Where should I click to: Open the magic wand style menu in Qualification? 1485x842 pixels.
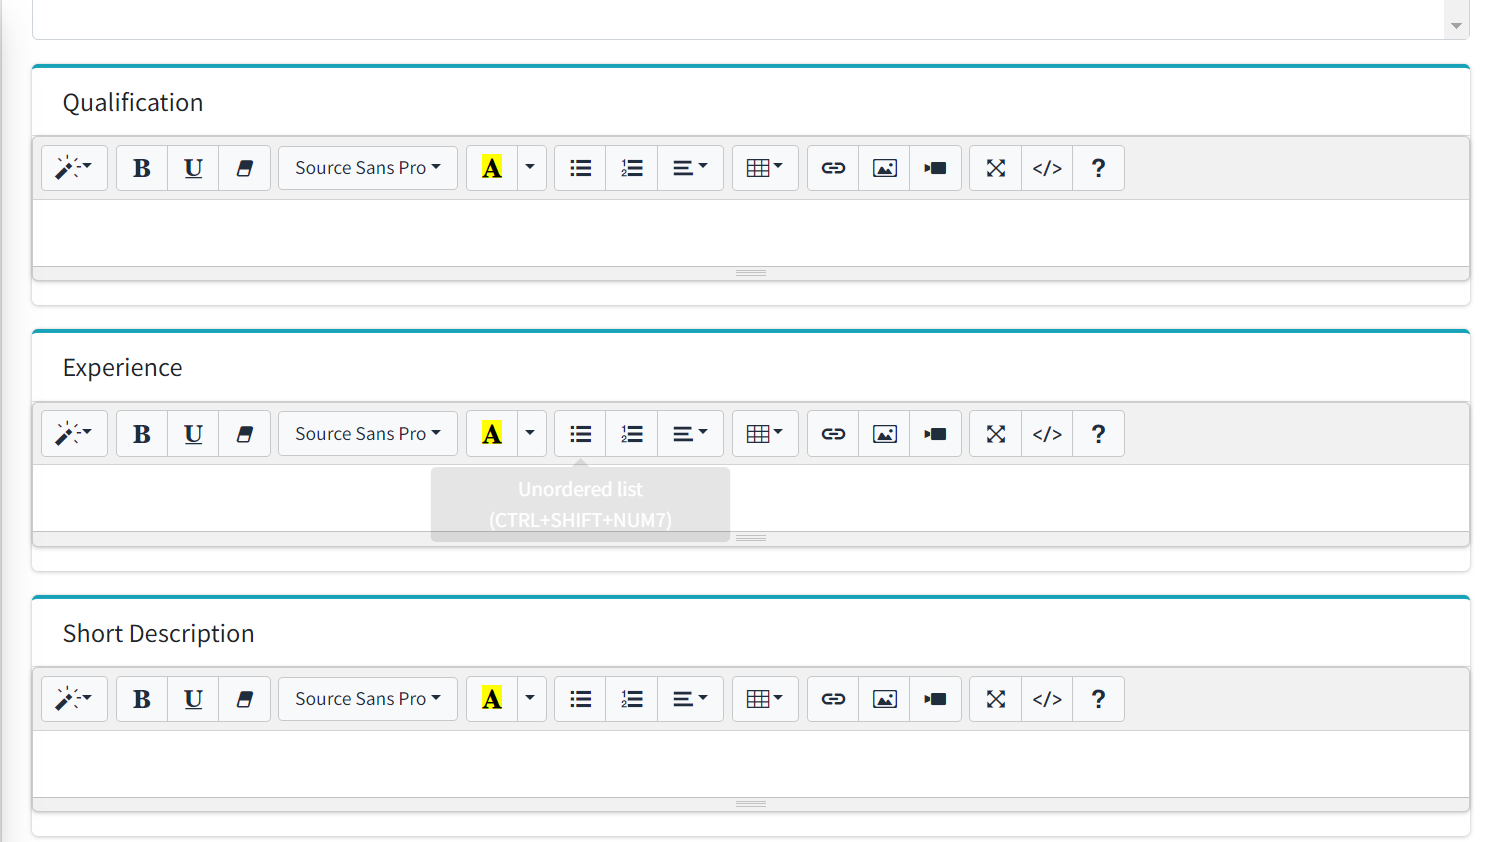[74, 168]
